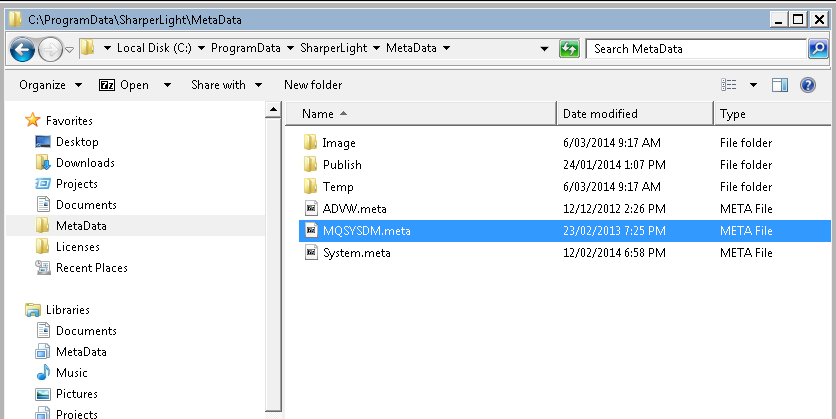Click the Image folder name
This screenshot has height=419, width=836.
click(x=339, y=143)
